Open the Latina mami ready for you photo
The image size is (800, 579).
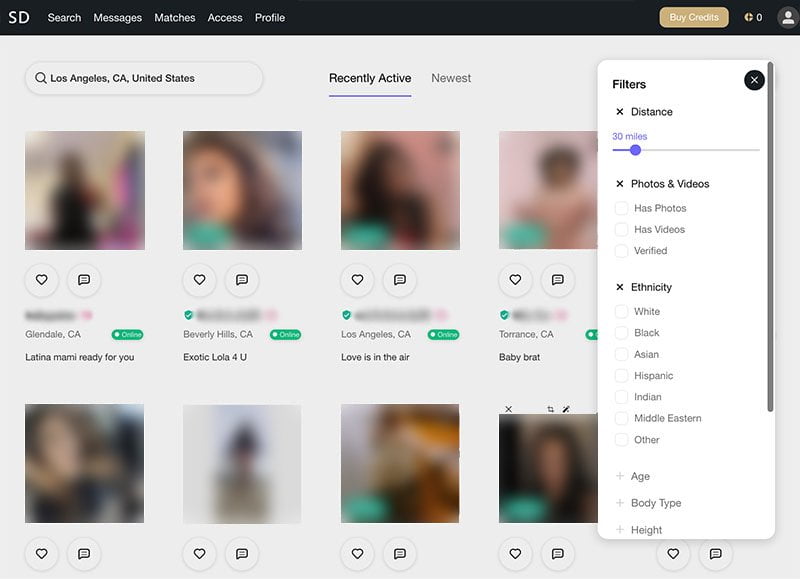85,190
